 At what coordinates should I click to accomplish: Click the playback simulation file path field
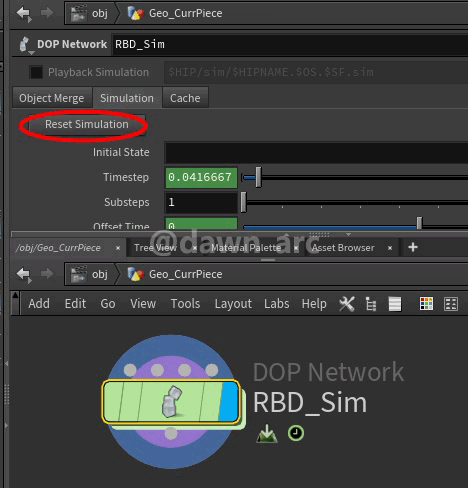point(315,72)
